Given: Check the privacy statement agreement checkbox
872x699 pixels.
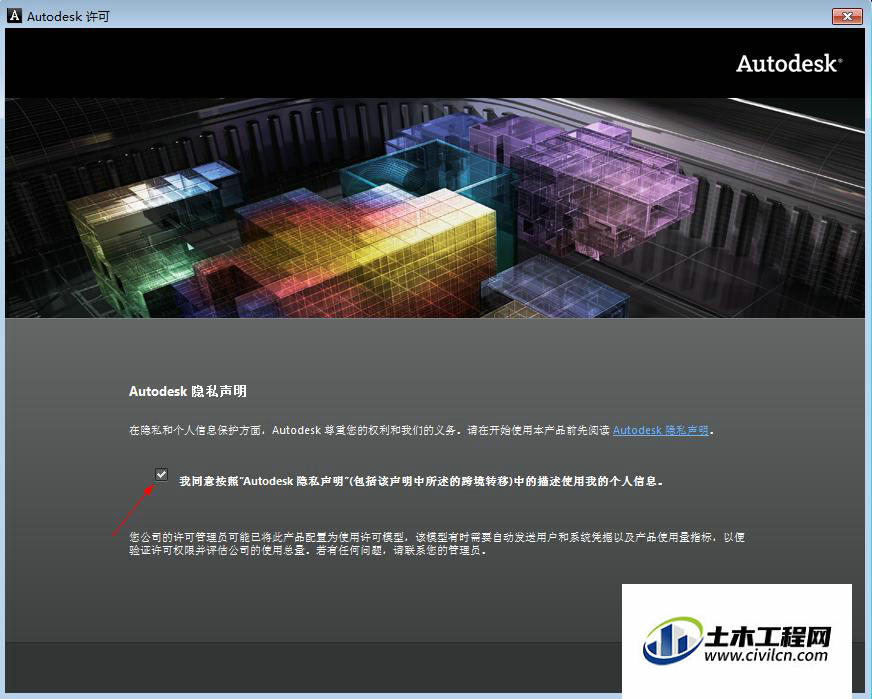Looking at the screenshot, I should [x=161, y=474].
